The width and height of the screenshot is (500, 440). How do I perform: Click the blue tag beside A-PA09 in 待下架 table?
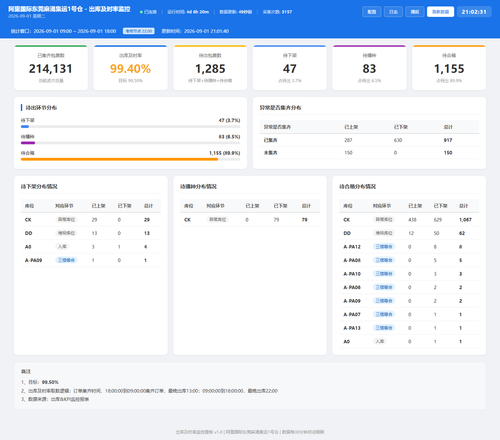[66, 260]
